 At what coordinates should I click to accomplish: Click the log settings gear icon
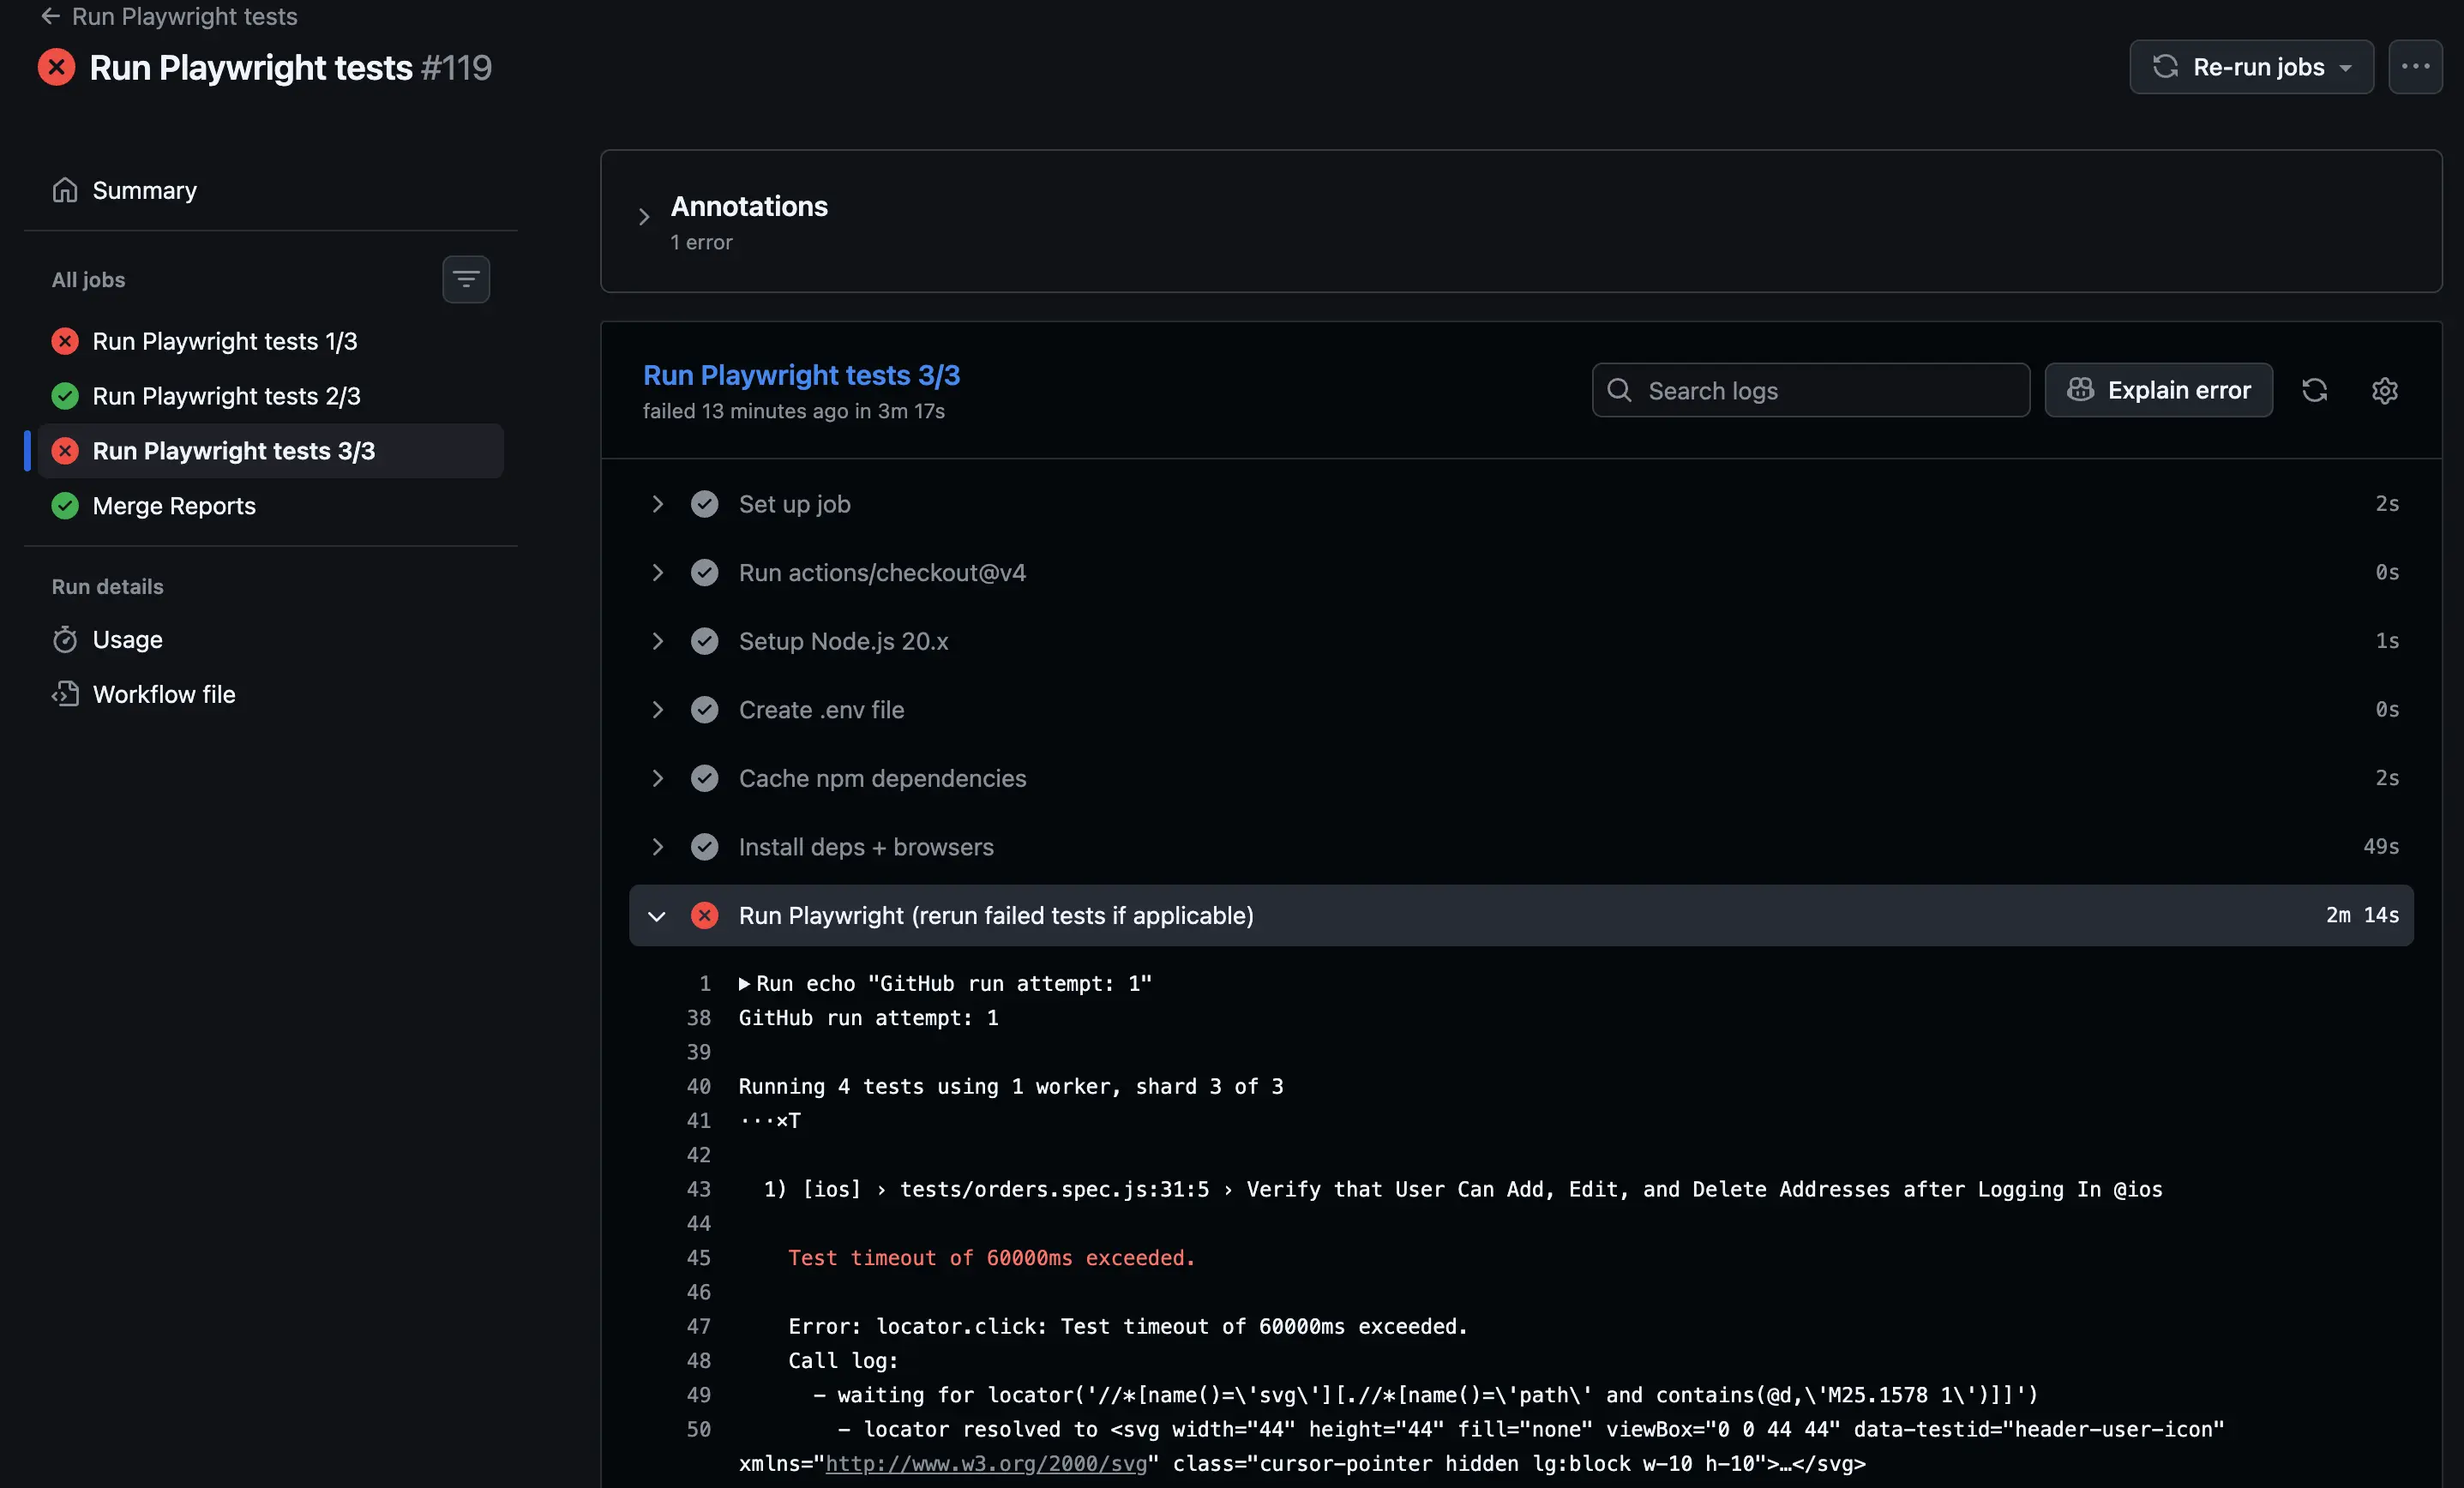point(2384,390)
